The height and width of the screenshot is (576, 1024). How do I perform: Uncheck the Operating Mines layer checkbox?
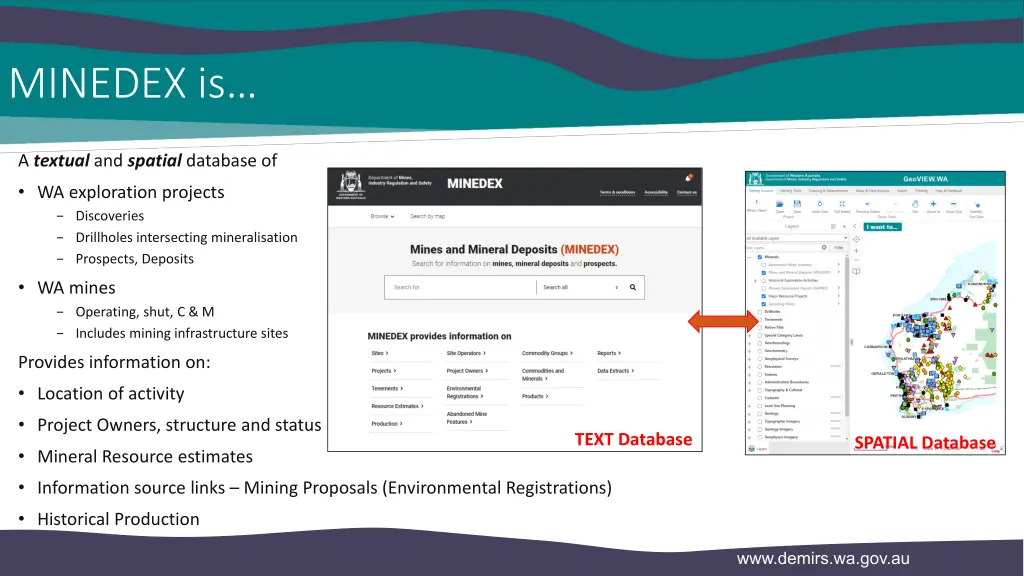[x=763, y=304]
